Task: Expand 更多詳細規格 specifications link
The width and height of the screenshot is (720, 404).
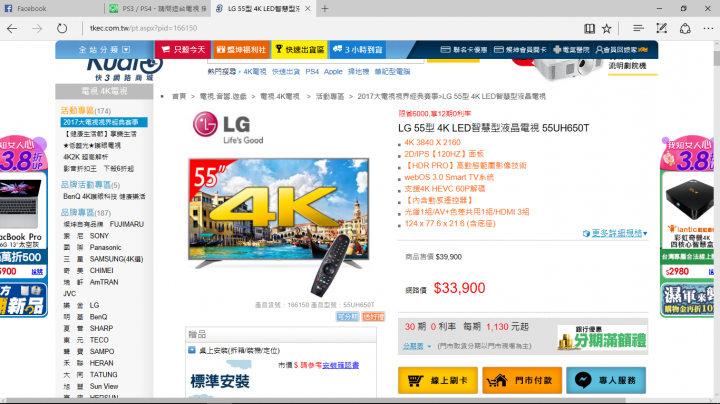Action: (x=615, y=233)
